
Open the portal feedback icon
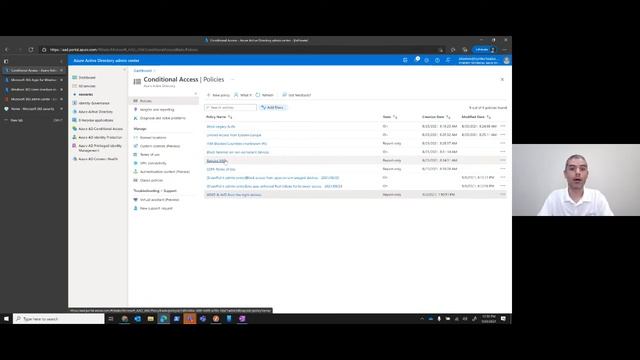(x=448, y=60)
